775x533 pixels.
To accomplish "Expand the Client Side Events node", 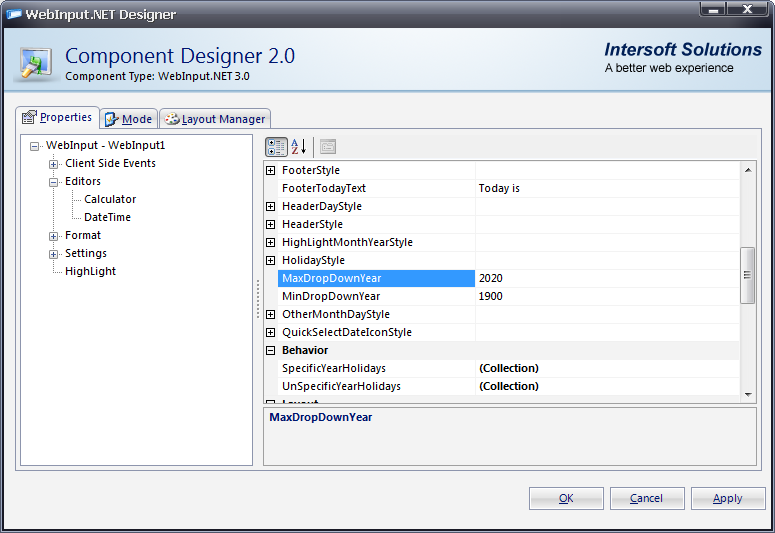I will 54,164.
